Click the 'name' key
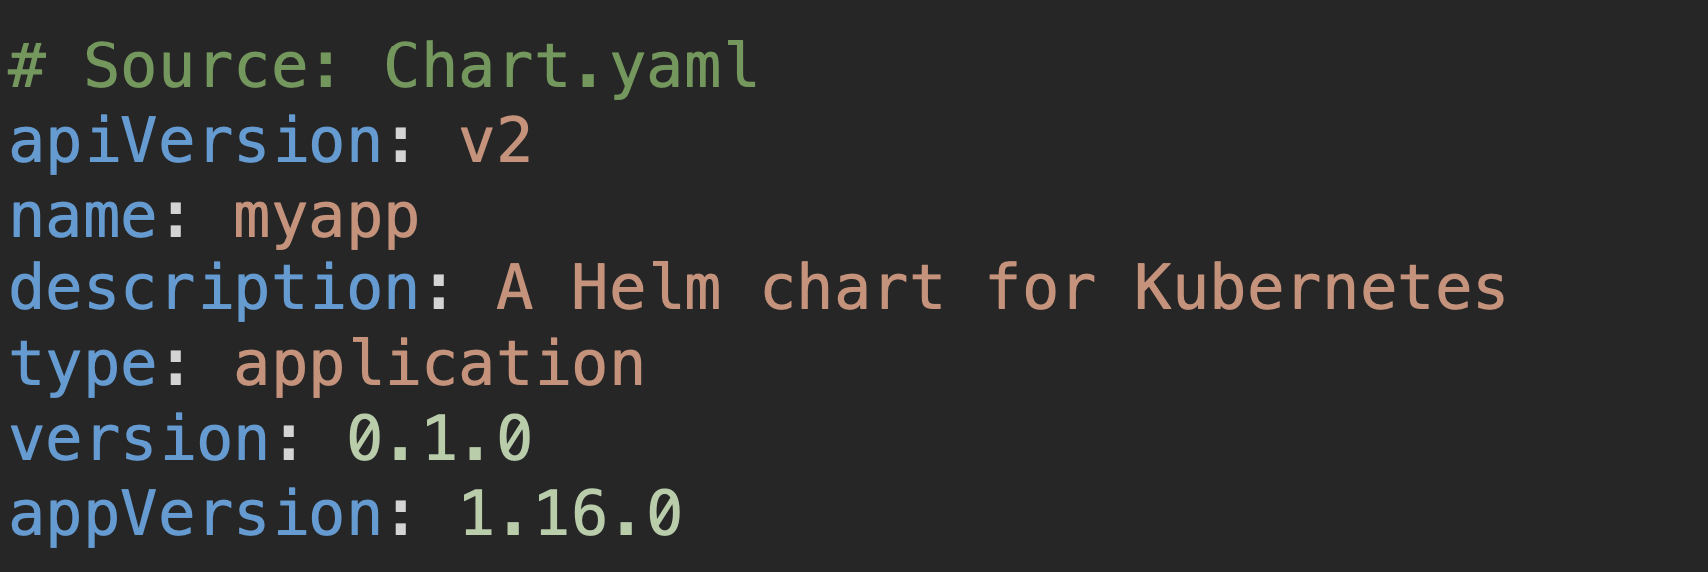Screen dimensions: 1708x572 click(83, 216)
